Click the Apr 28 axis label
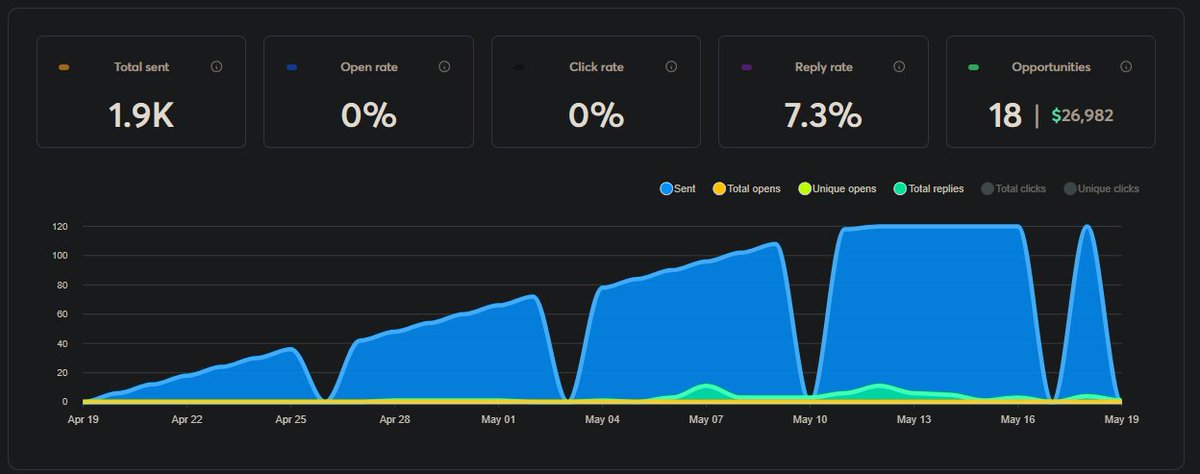Screen dimensions: 1200x474 pos(395,420)
